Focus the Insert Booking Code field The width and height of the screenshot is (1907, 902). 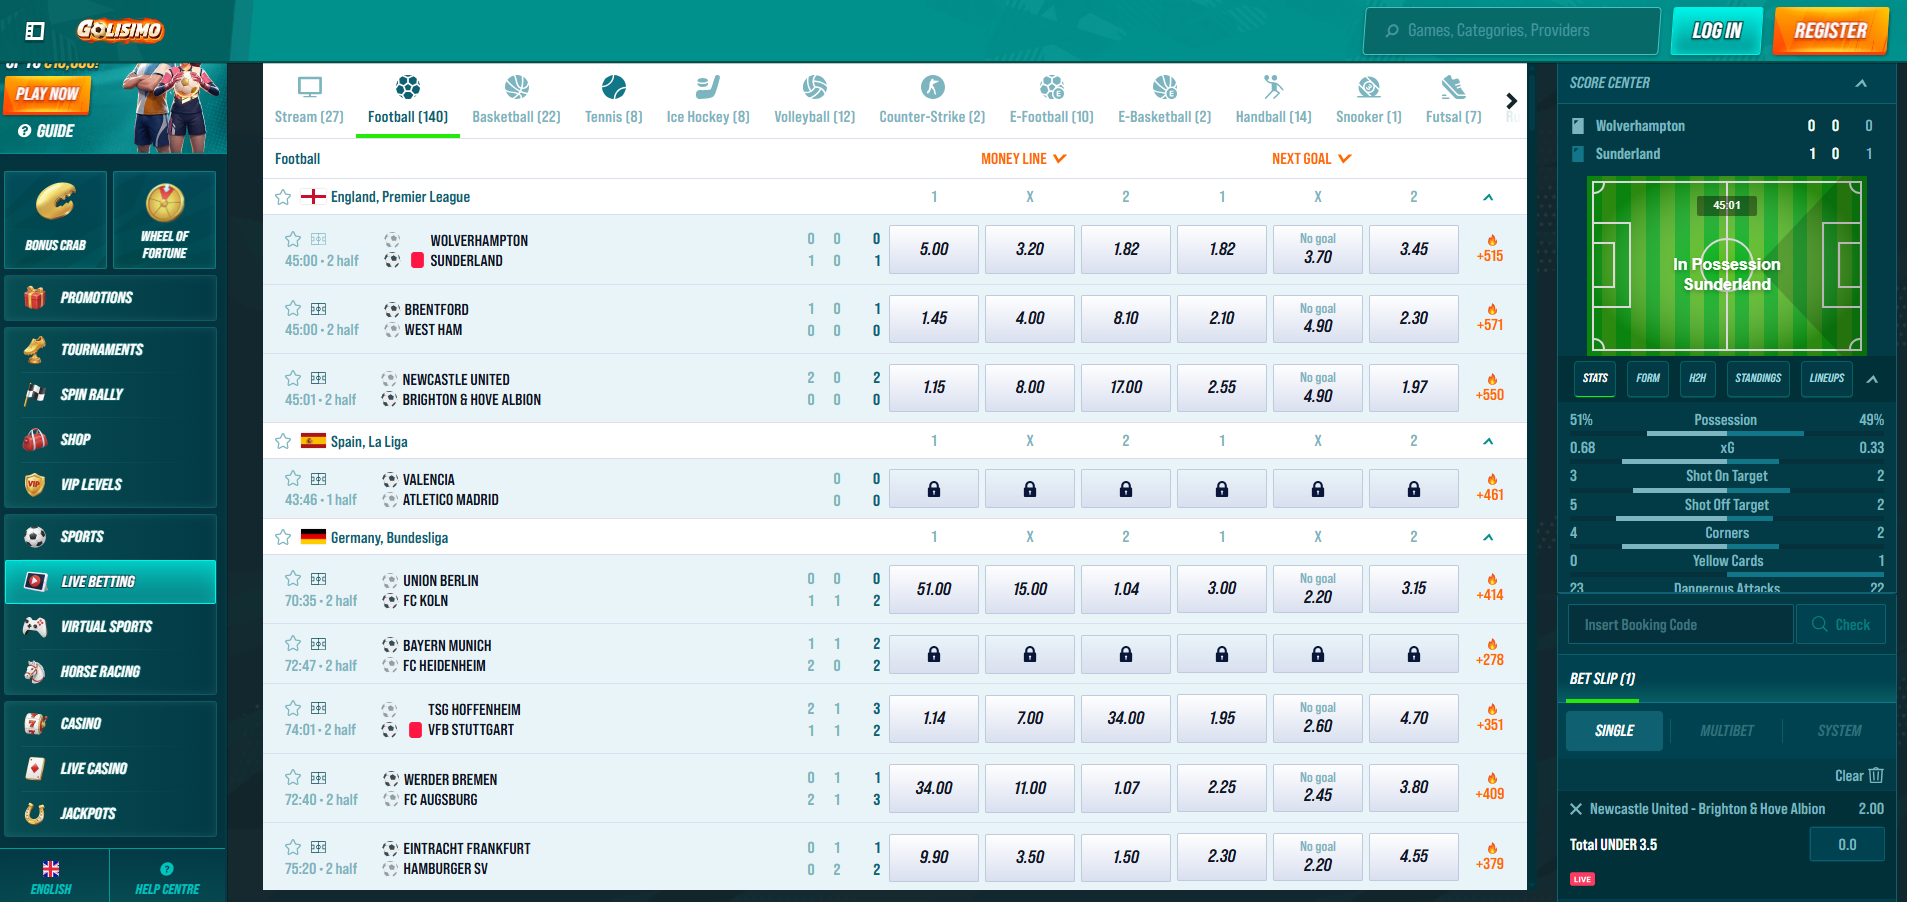(x=1680, y=624)
